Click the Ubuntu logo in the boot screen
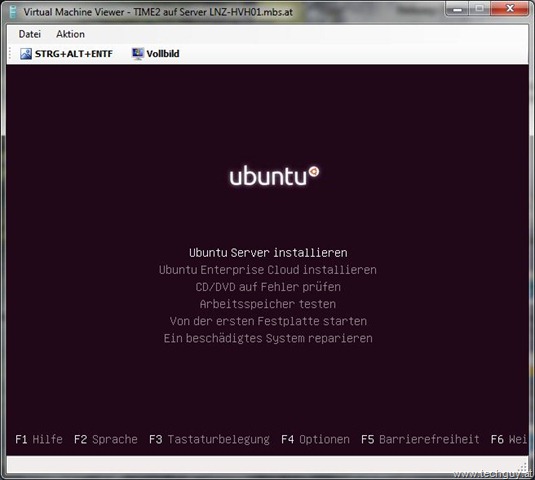Image resolution: width=535 pixels, height=480 pixels. (x=274, y=176)
